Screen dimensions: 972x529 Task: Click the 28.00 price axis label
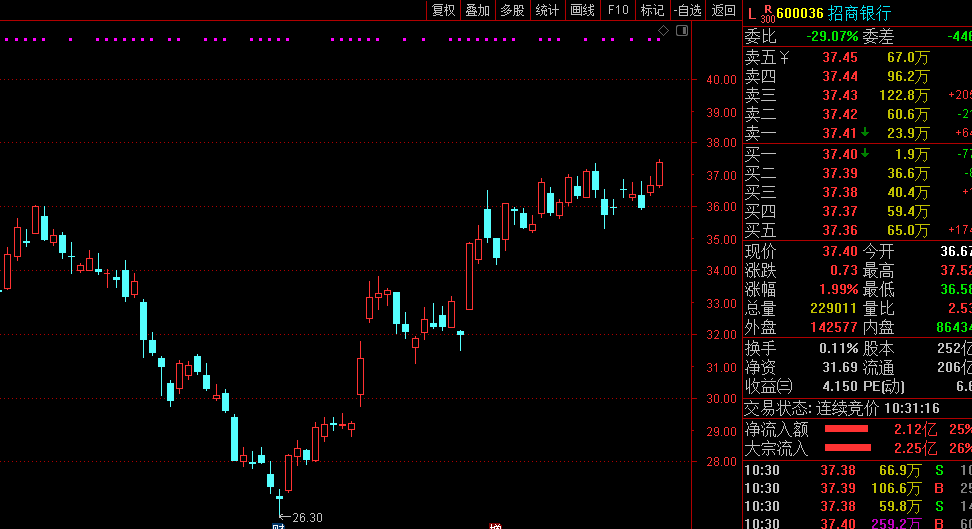click(722, 462)
